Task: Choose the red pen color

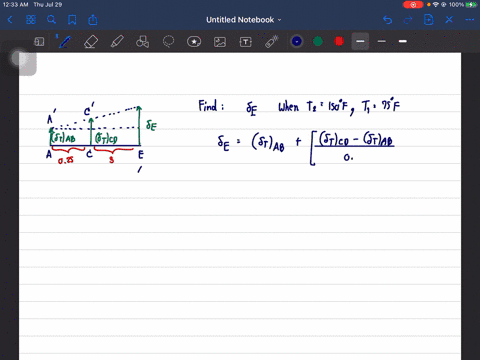Action: click(x=339, y=42)
